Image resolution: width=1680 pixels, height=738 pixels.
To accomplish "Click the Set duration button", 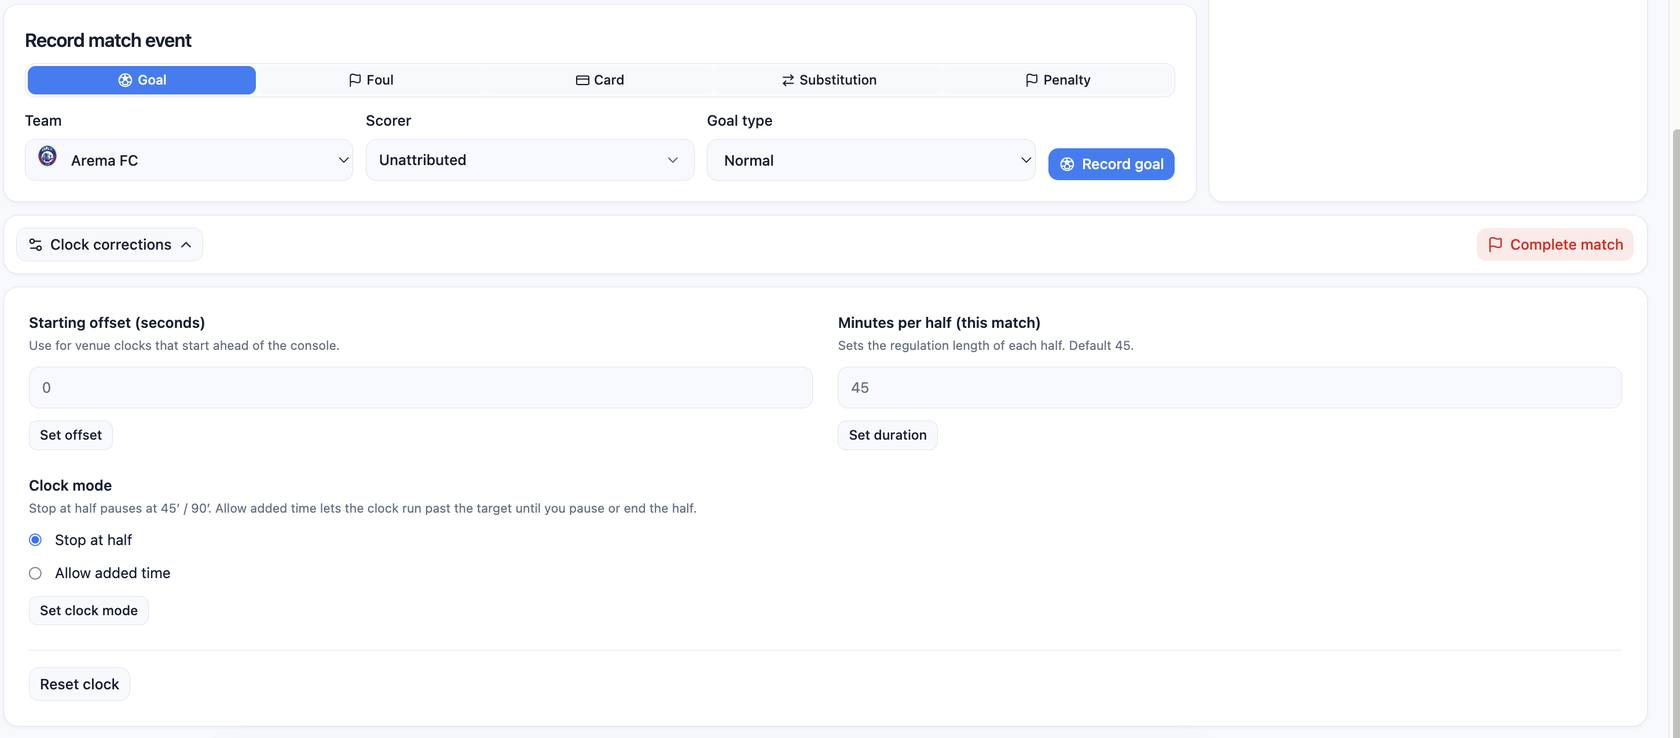I will click(888, 435).
